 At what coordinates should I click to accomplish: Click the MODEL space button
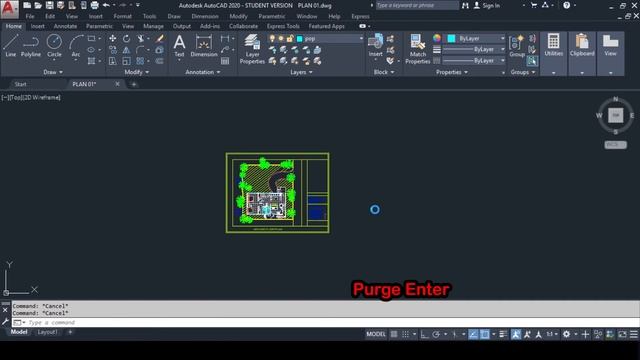(376, 334)
